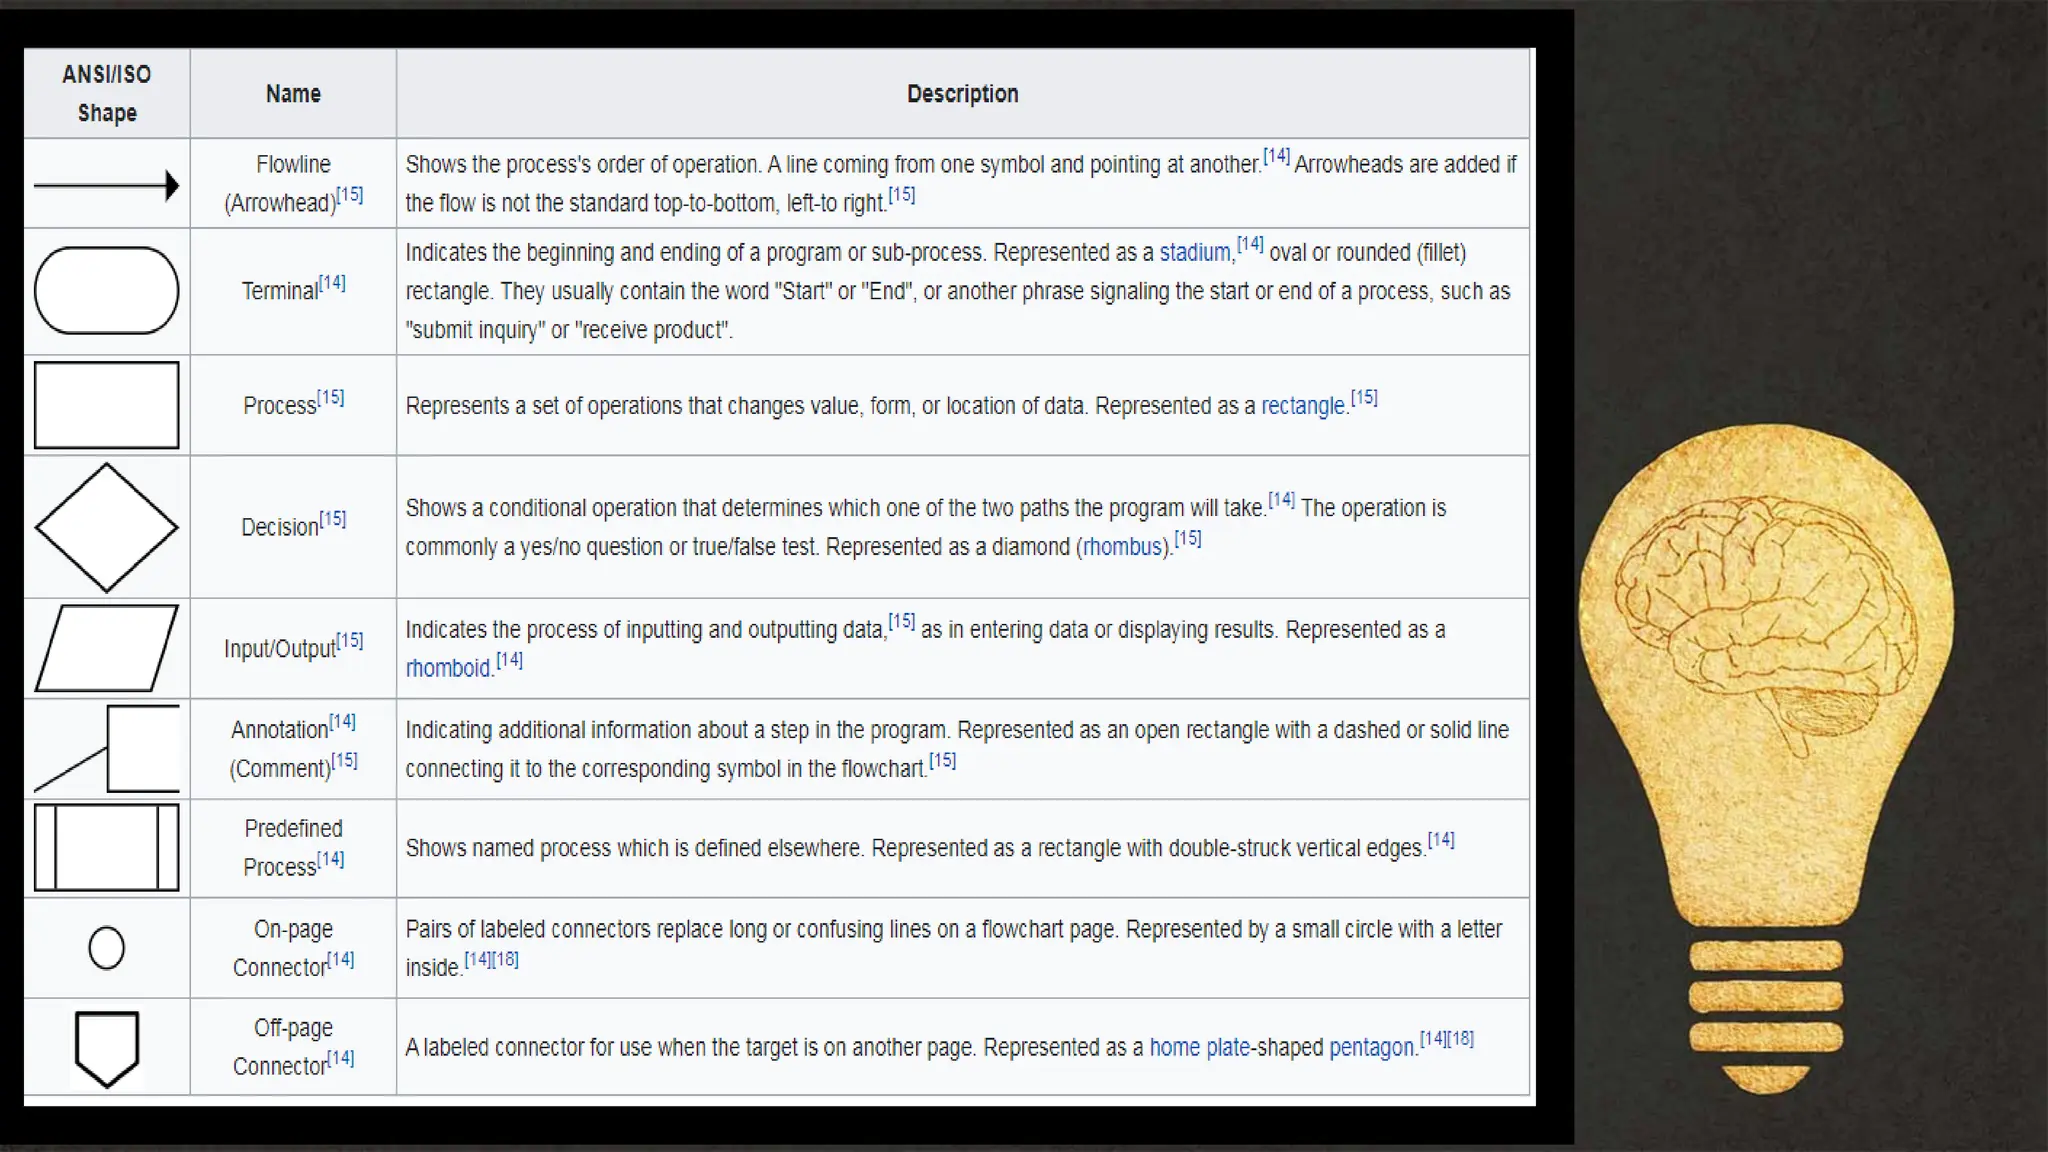2048x1152 pixels.
Task: Click the rhomboid hyperlink
Action: point(448,668)
